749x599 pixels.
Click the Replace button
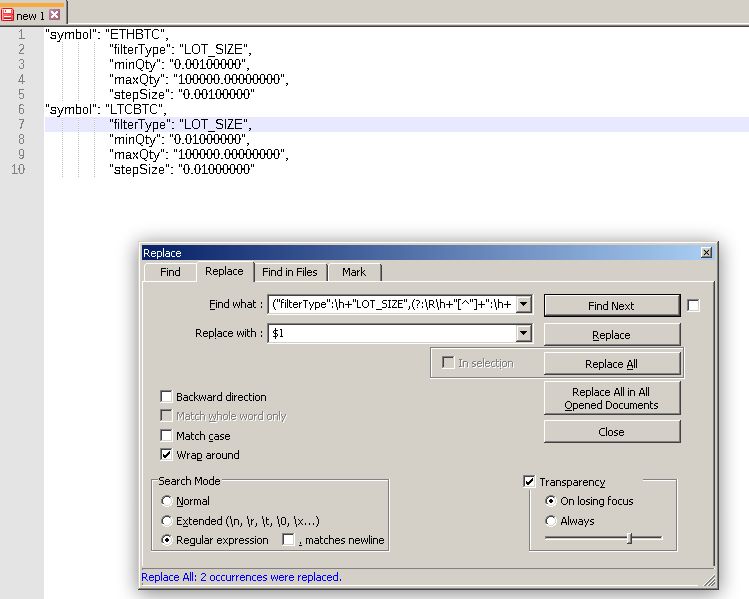[x=611, y=335]
